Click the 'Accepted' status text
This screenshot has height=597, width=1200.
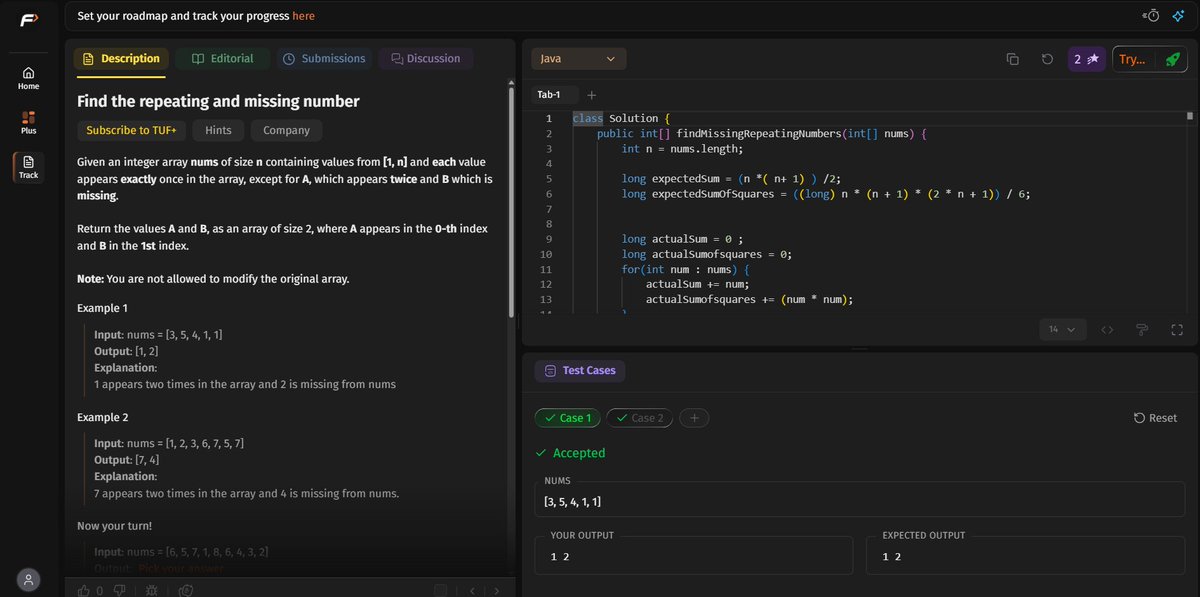(579, 453)
